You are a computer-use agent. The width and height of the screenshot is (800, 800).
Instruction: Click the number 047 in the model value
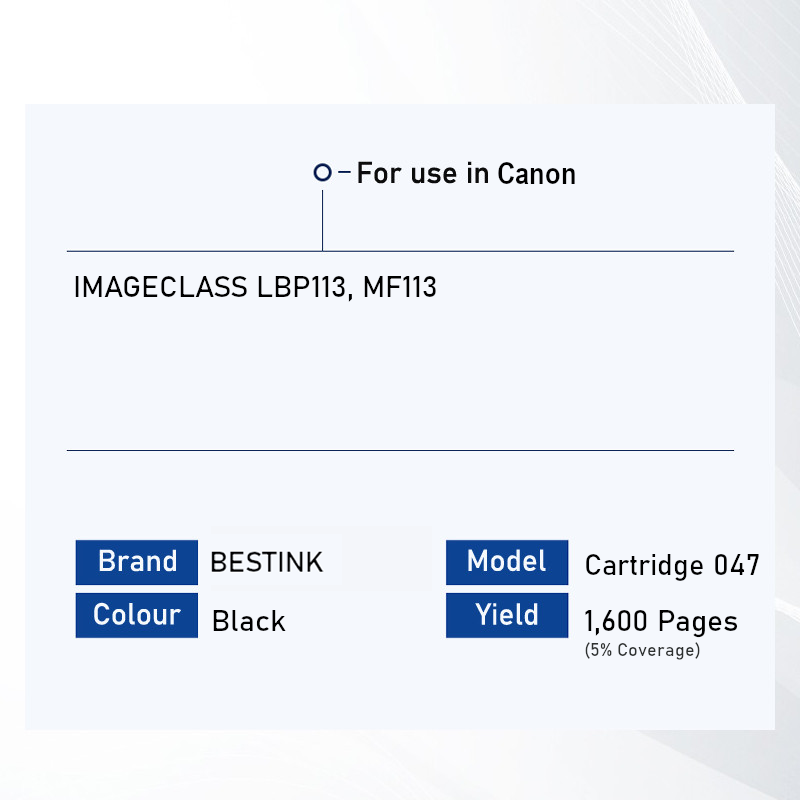736,566
